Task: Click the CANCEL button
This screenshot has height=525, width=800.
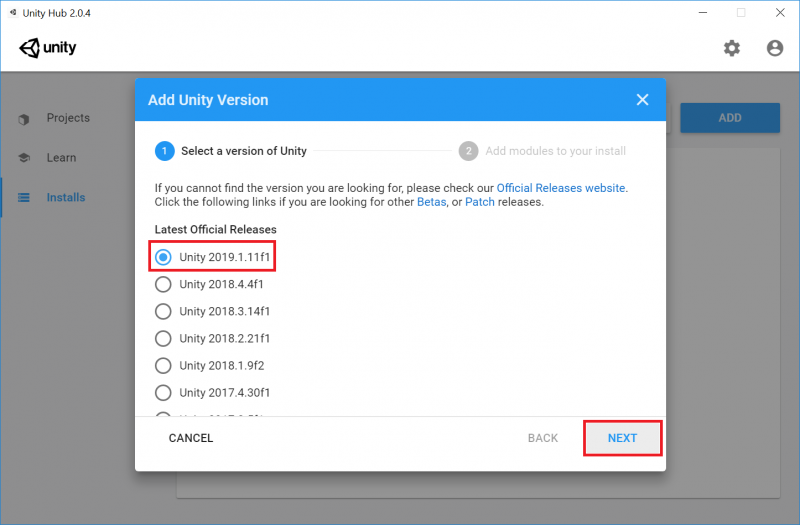Action: [x=191, y=438]
